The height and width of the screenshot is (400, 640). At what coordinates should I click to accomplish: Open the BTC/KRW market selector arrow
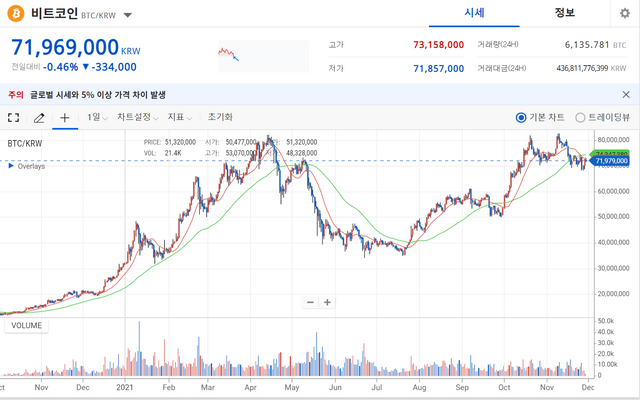[x=128, y=16]
